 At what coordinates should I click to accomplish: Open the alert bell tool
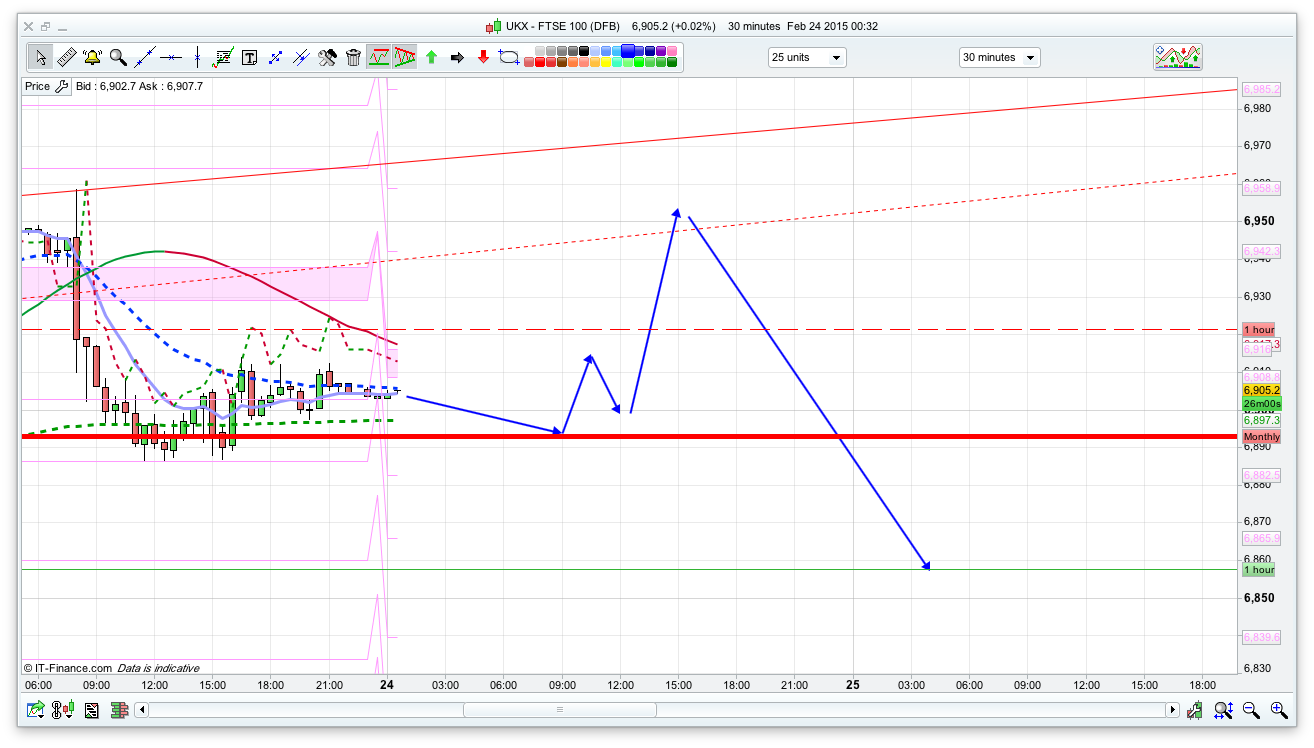(x=92, y=57)
